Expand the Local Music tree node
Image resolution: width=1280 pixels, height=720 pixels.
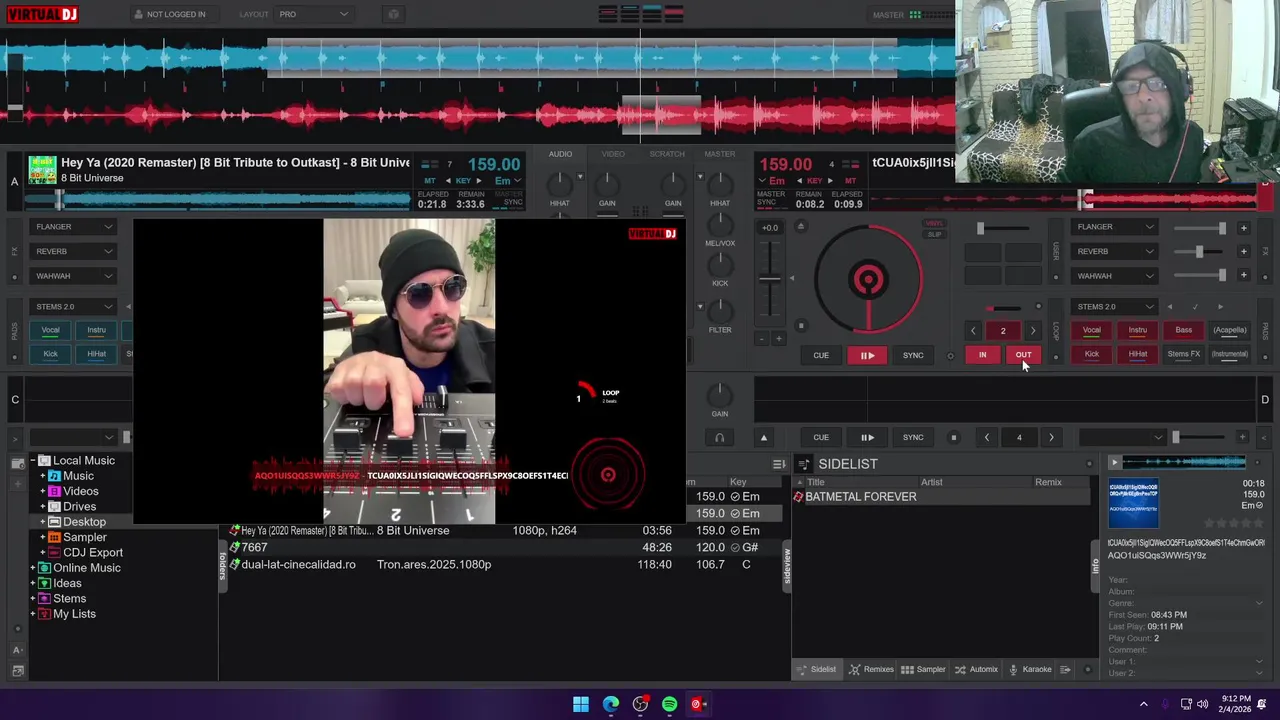point(33,461)
